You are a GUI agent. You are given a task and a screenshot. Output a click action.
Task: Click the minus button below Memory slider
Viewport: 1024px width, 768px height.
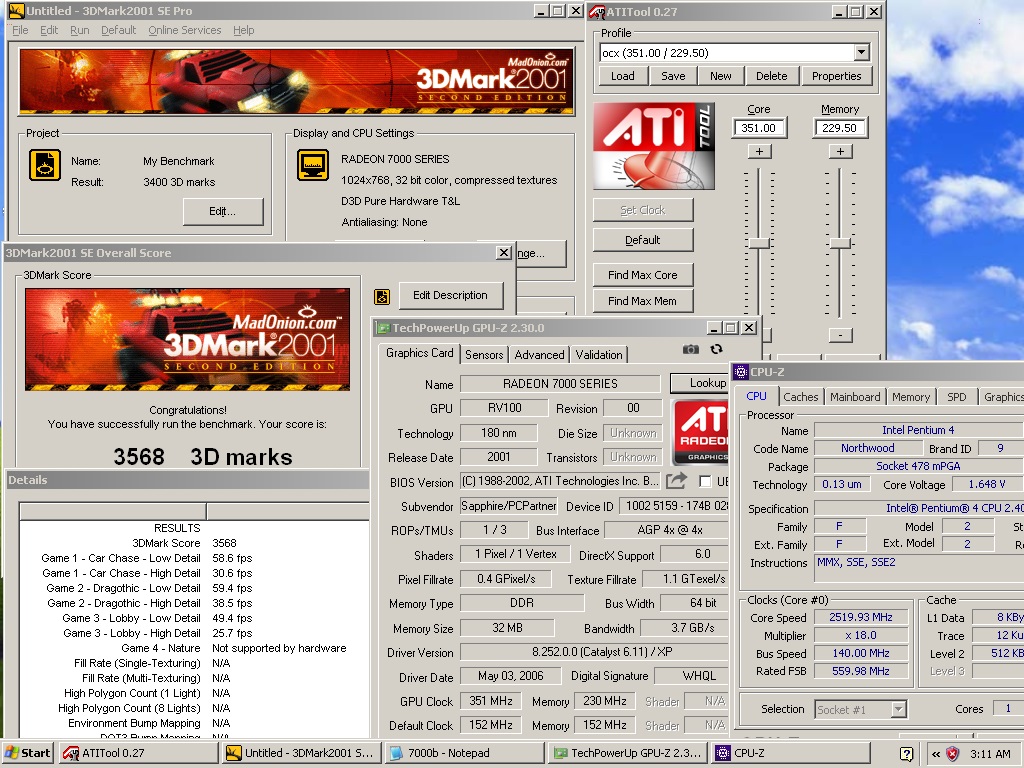click(840, 335)
